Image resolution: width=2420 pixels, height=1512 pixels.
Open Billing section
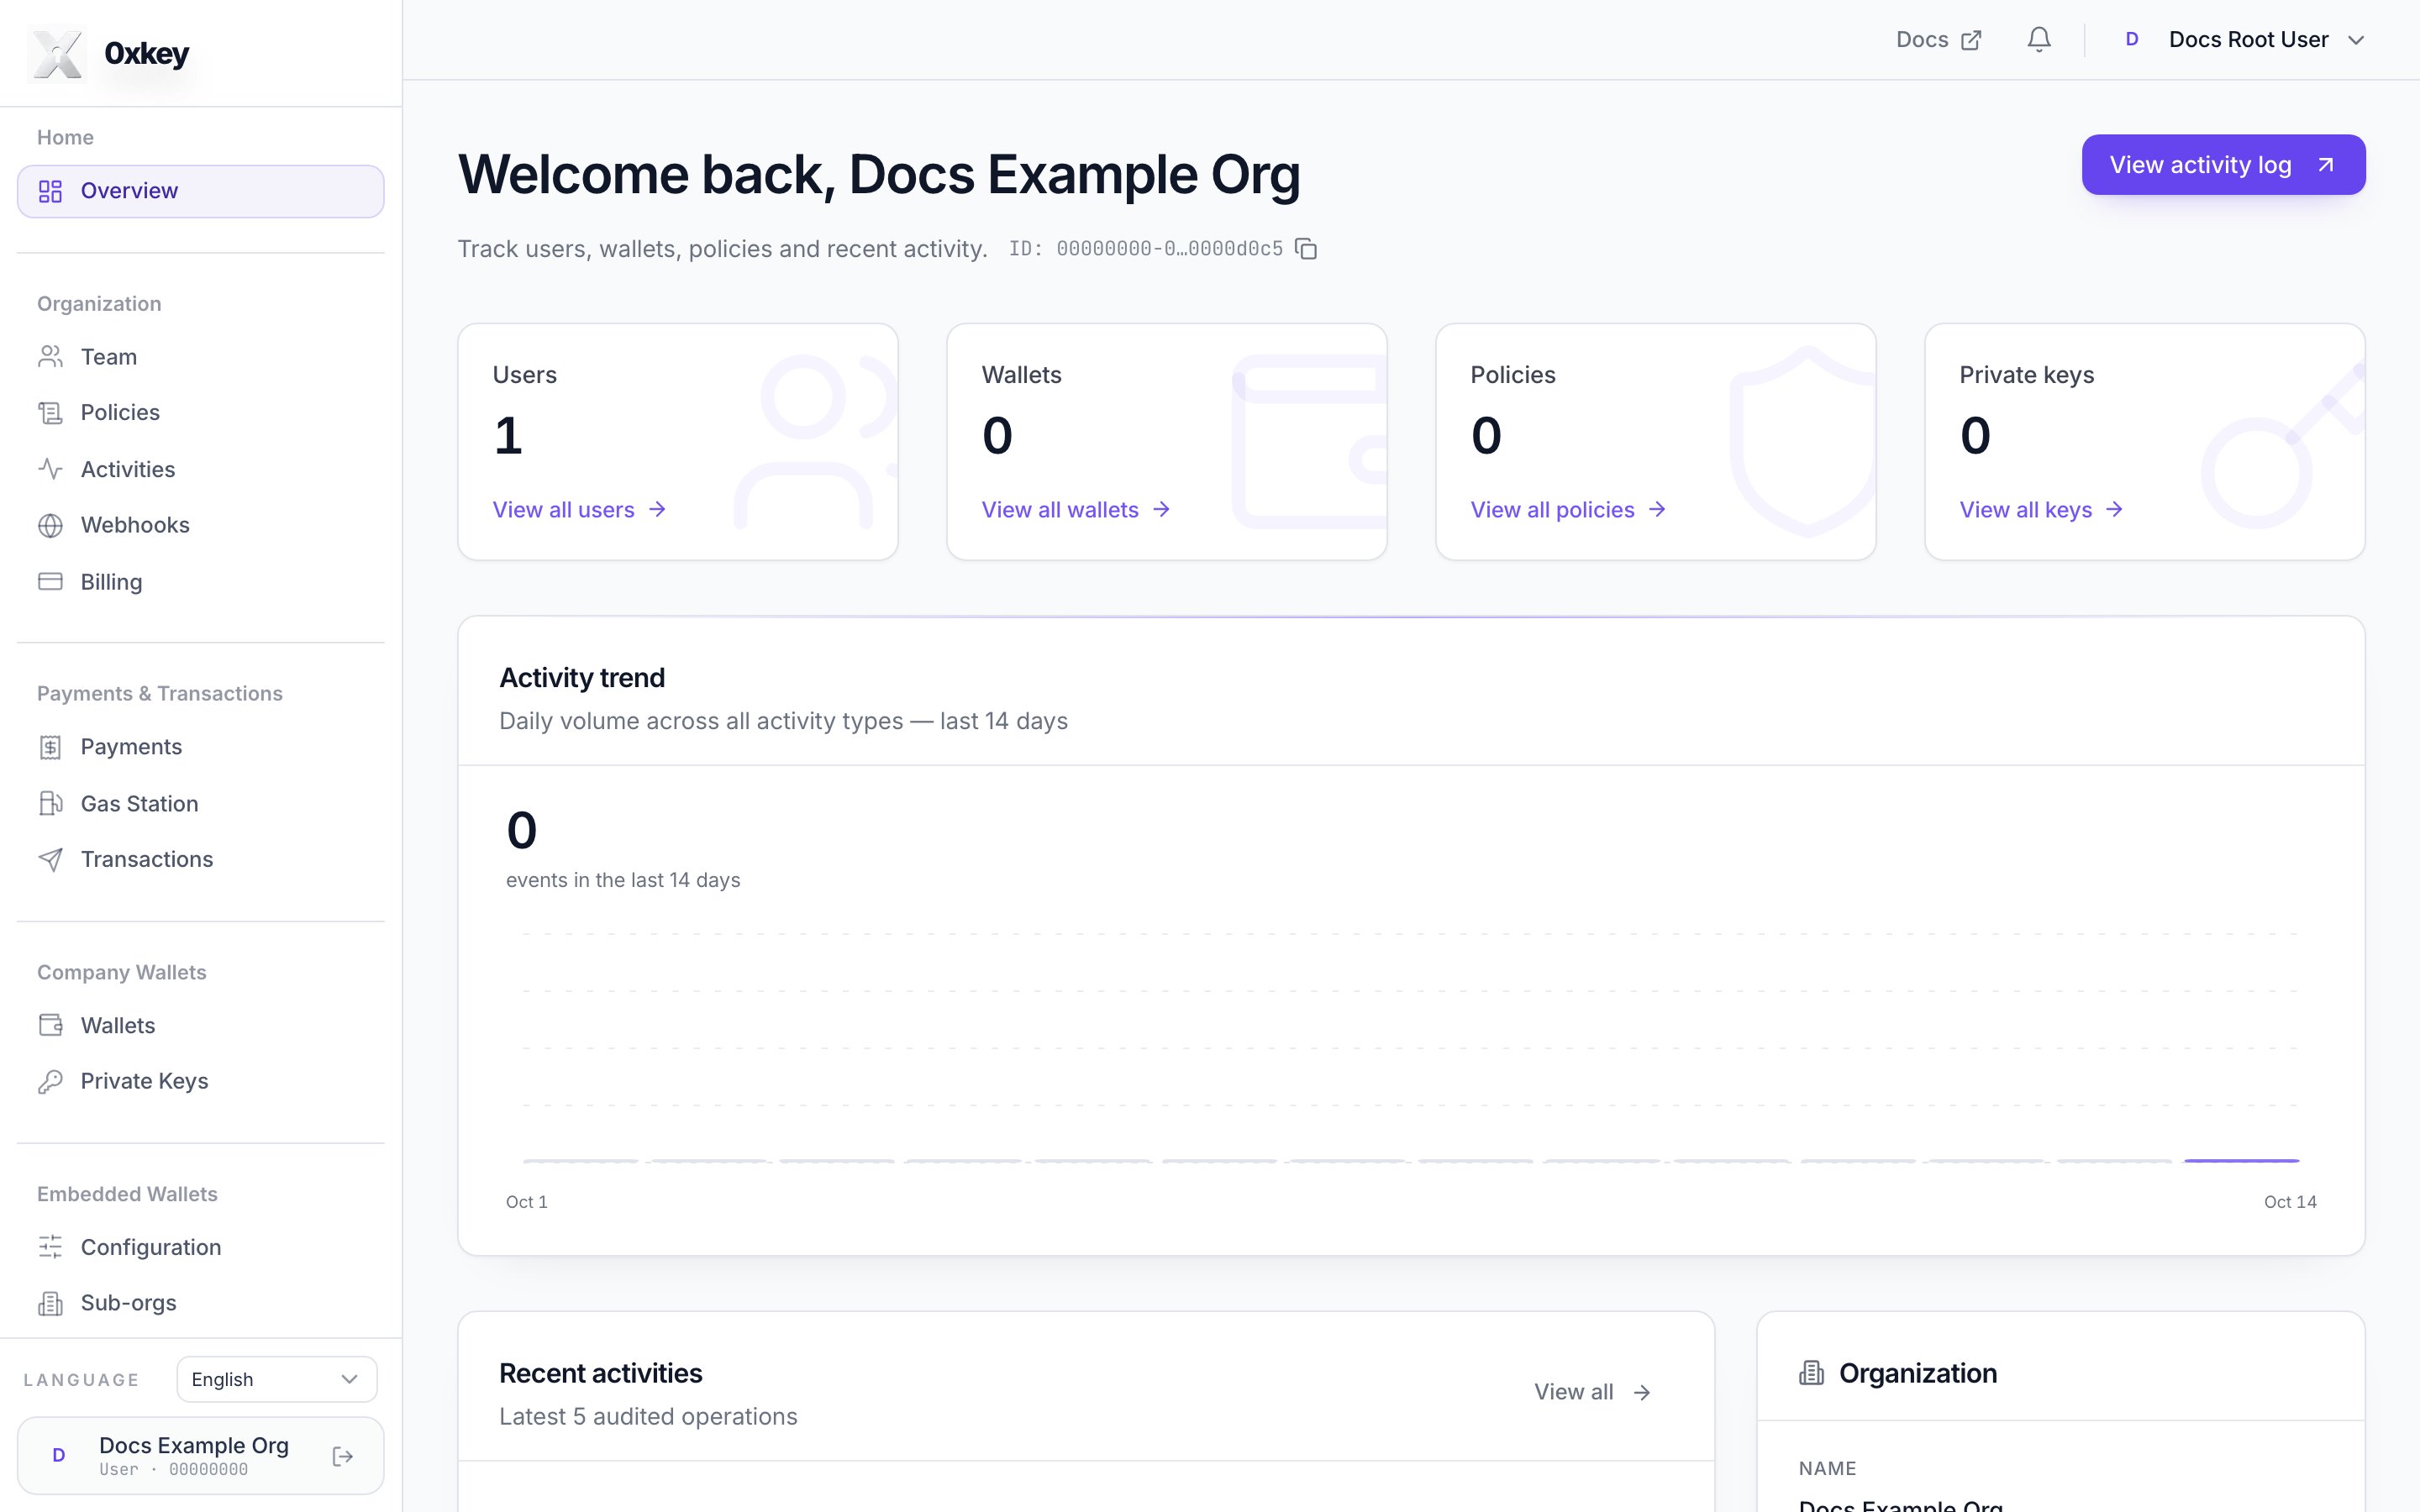(x=201, y=582)
